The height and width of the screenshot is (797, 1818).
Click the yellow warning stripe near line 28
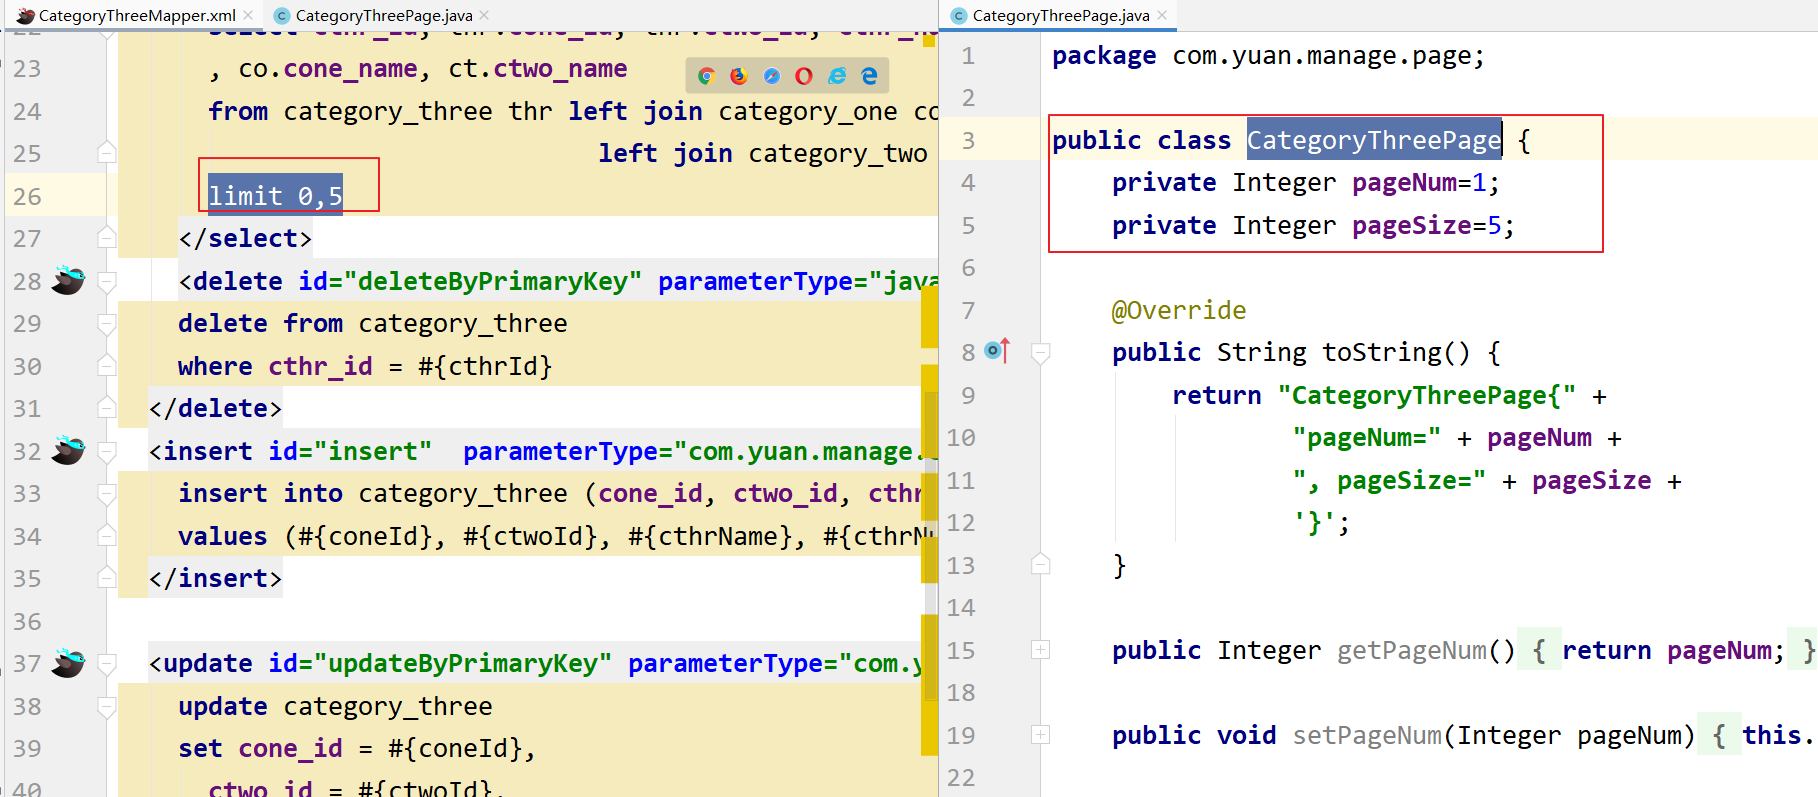coord(929,316)
